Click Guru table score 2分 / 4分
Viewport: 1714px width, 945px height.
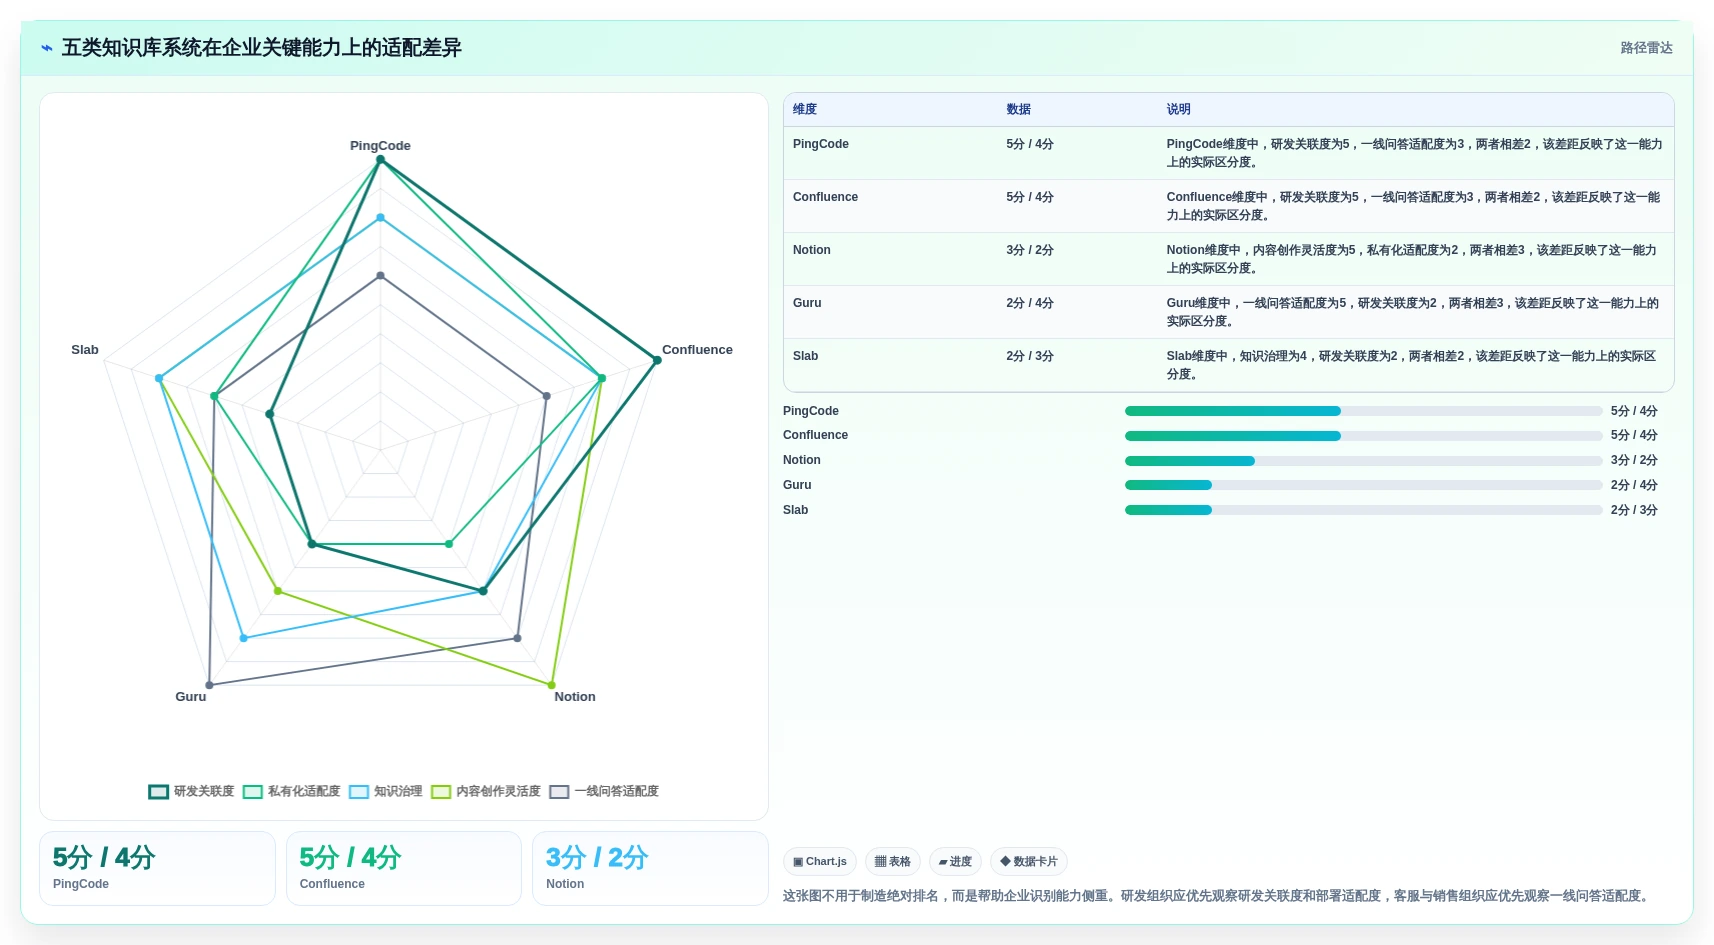1030,303
